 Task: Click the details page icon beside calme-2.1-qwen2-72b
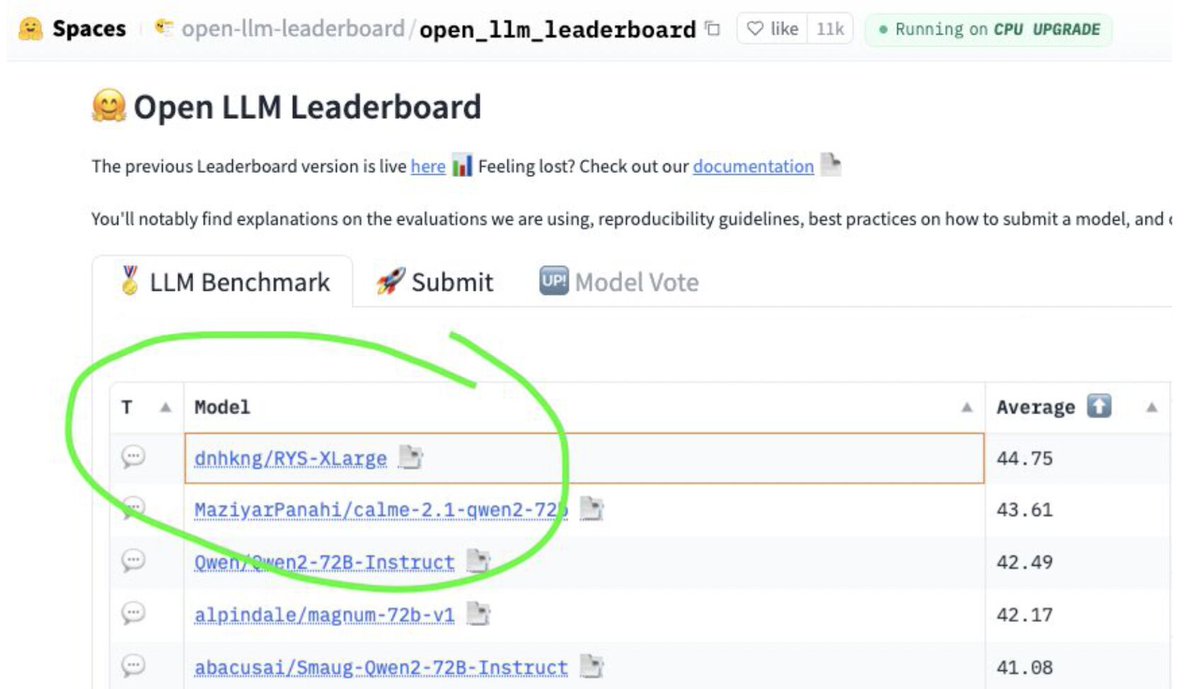[x=592, y=510]
